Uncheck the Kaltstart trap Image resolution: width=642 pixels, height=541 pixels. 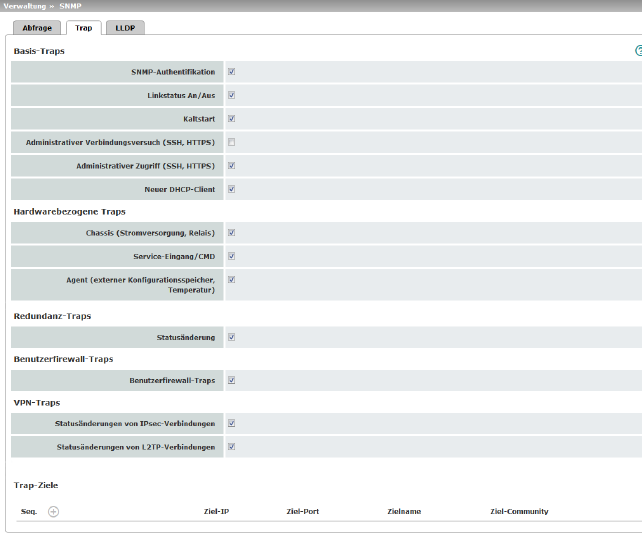point(231,119)
